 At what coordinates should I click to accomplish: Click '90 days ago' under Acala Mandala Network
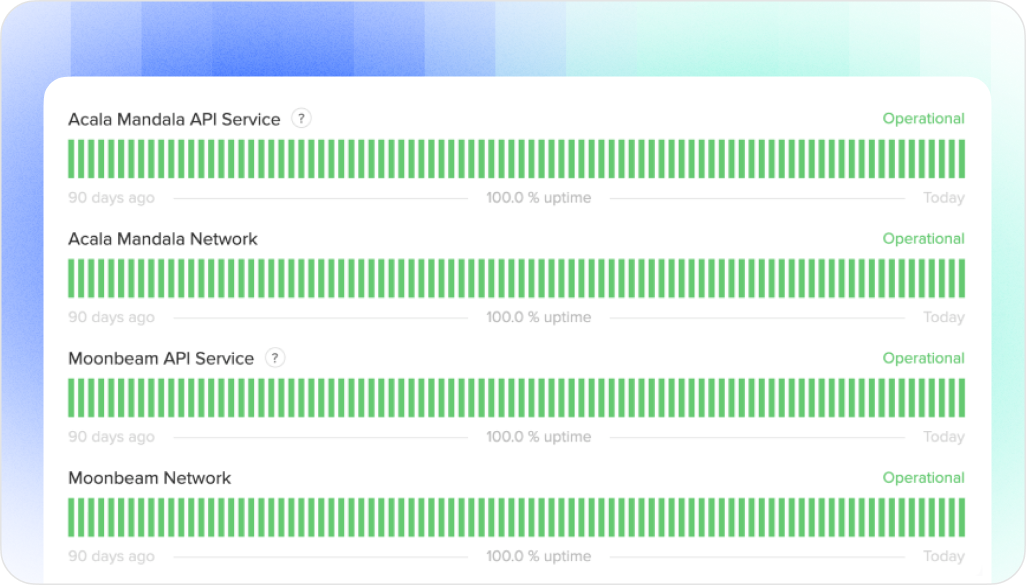111,317
